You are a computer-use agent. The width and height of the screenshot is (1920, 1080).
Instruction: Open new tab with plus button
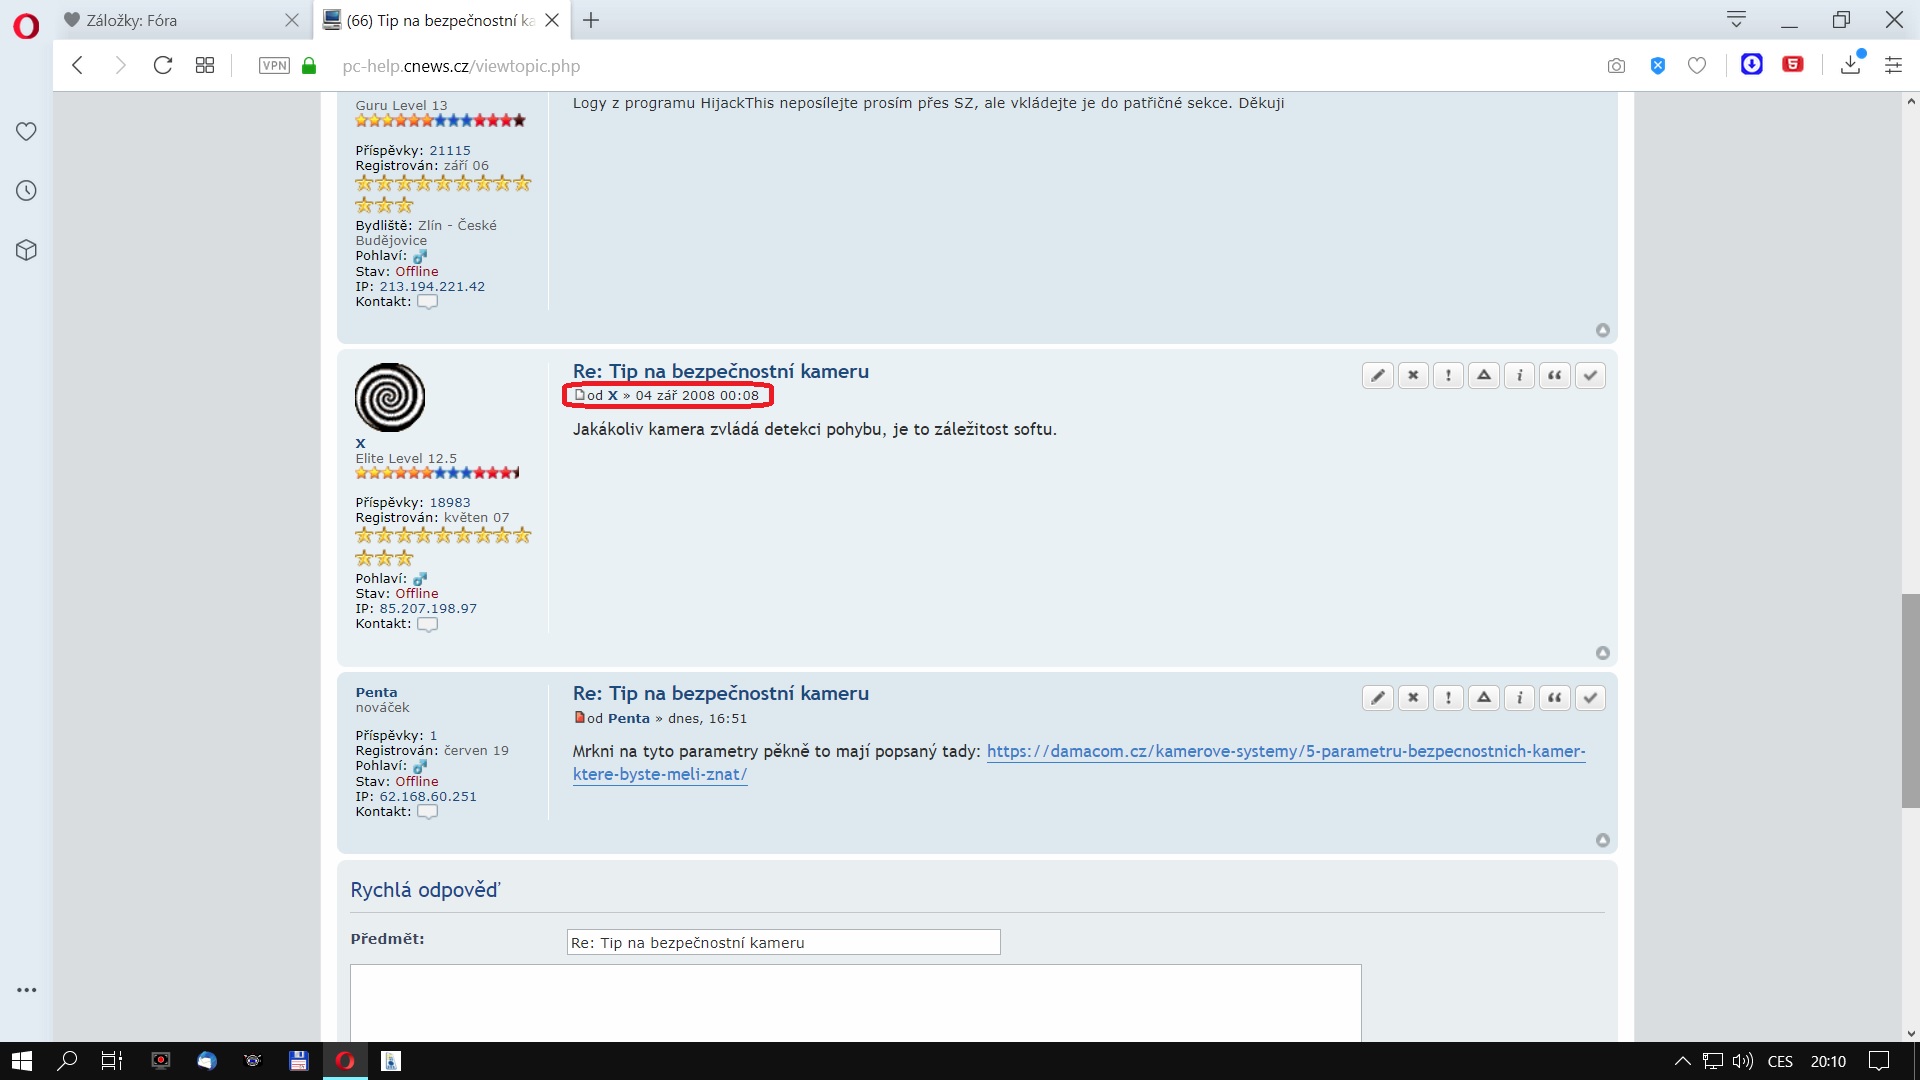591,20
